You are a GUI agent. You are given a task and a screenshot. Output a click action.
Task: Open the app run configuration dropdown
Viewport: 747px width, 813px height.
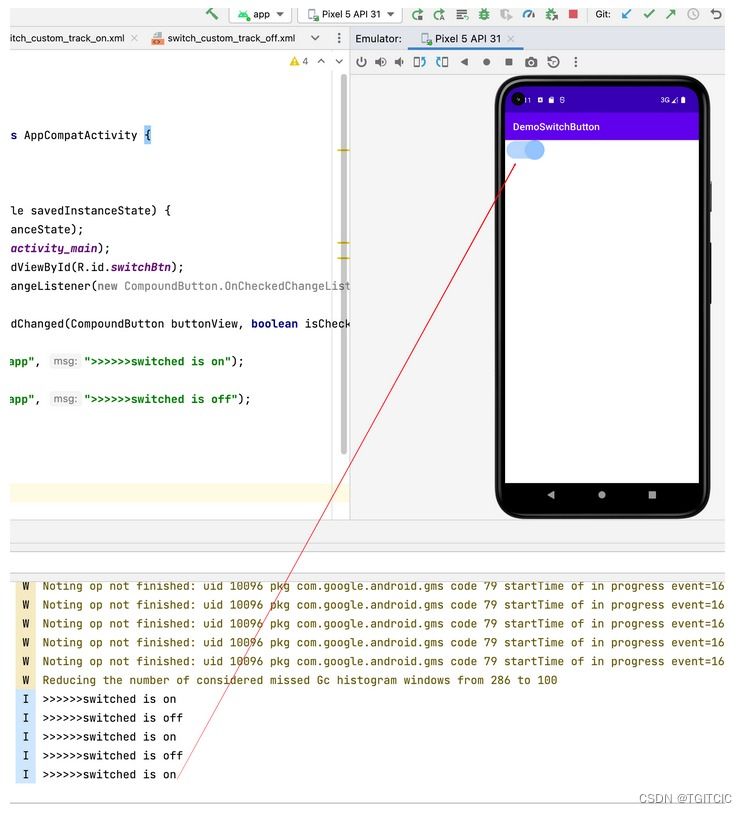point(261,14)
